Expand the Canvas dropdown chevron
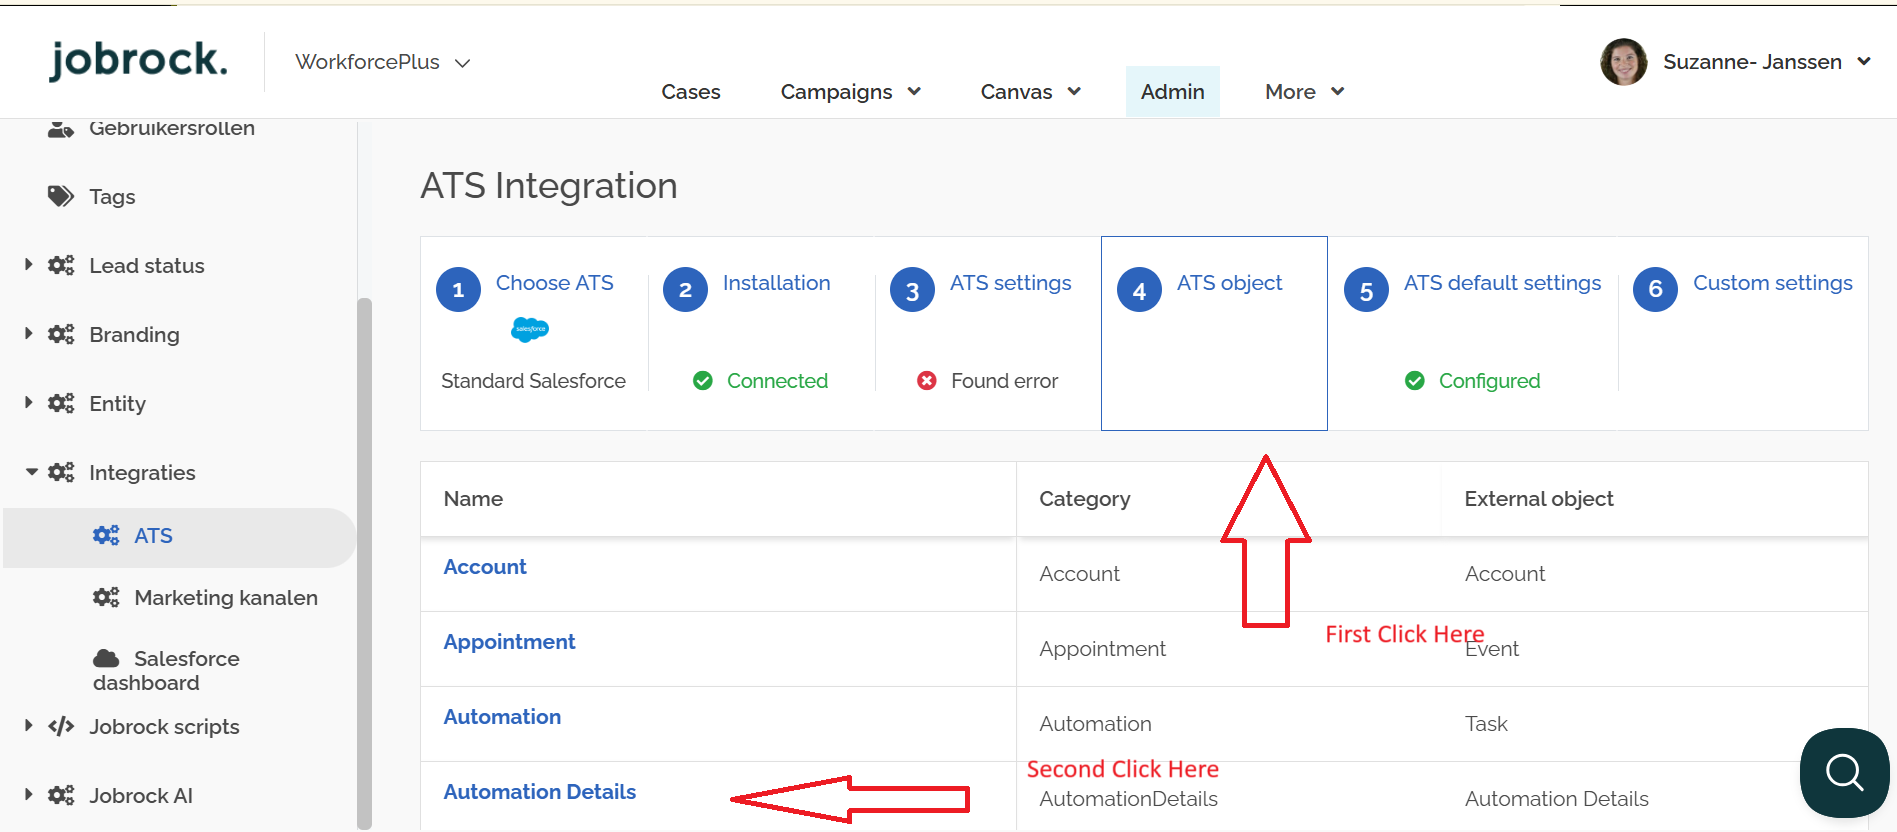Viewport: 1897px width, 832px height. click(1074, 92)
